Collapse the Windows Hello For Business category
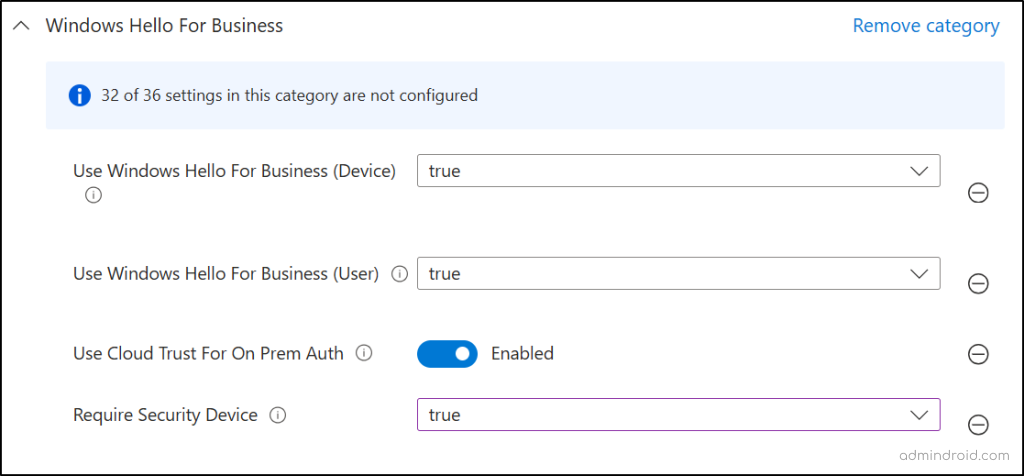The height and width of the screenshot is (476, 1024). pos(21,26)
